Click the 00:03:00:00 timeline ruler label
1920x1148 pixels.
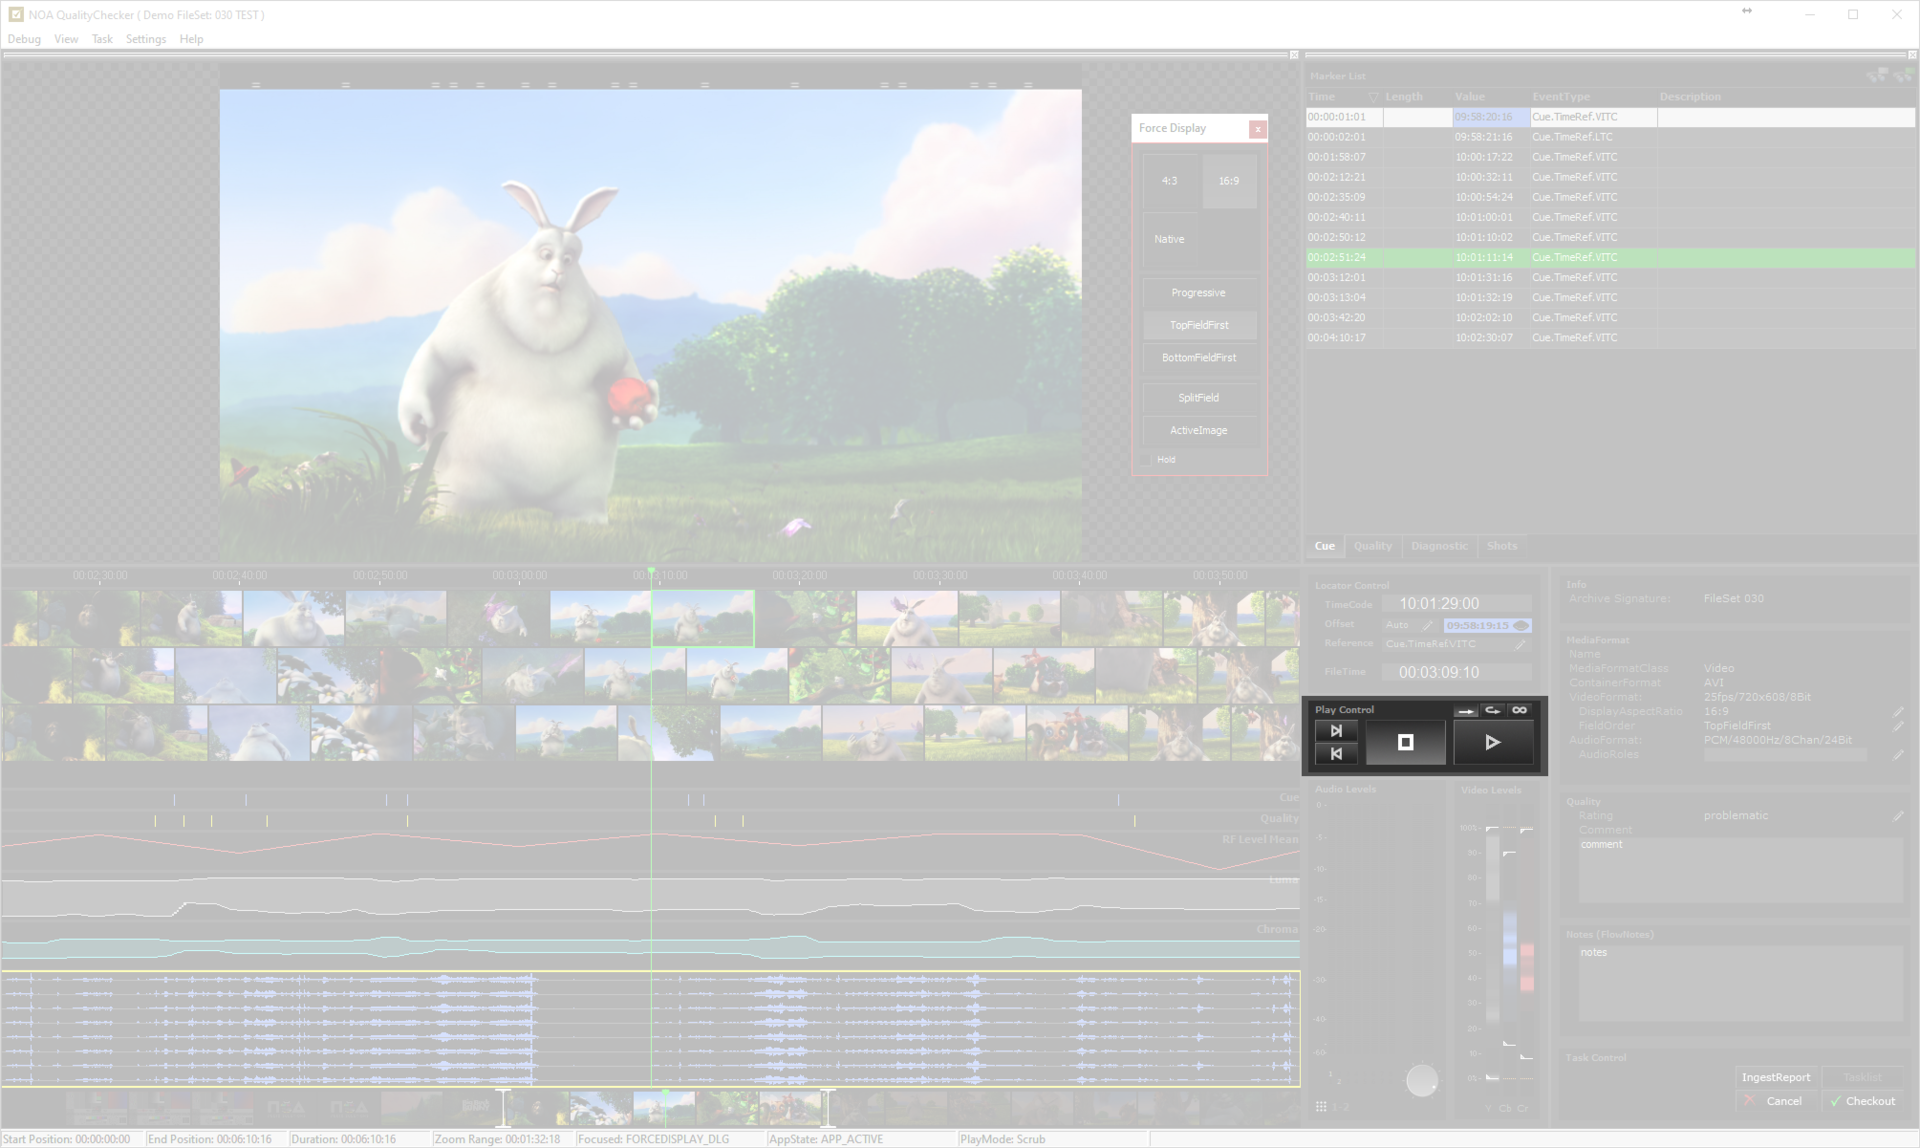[519, 576]
